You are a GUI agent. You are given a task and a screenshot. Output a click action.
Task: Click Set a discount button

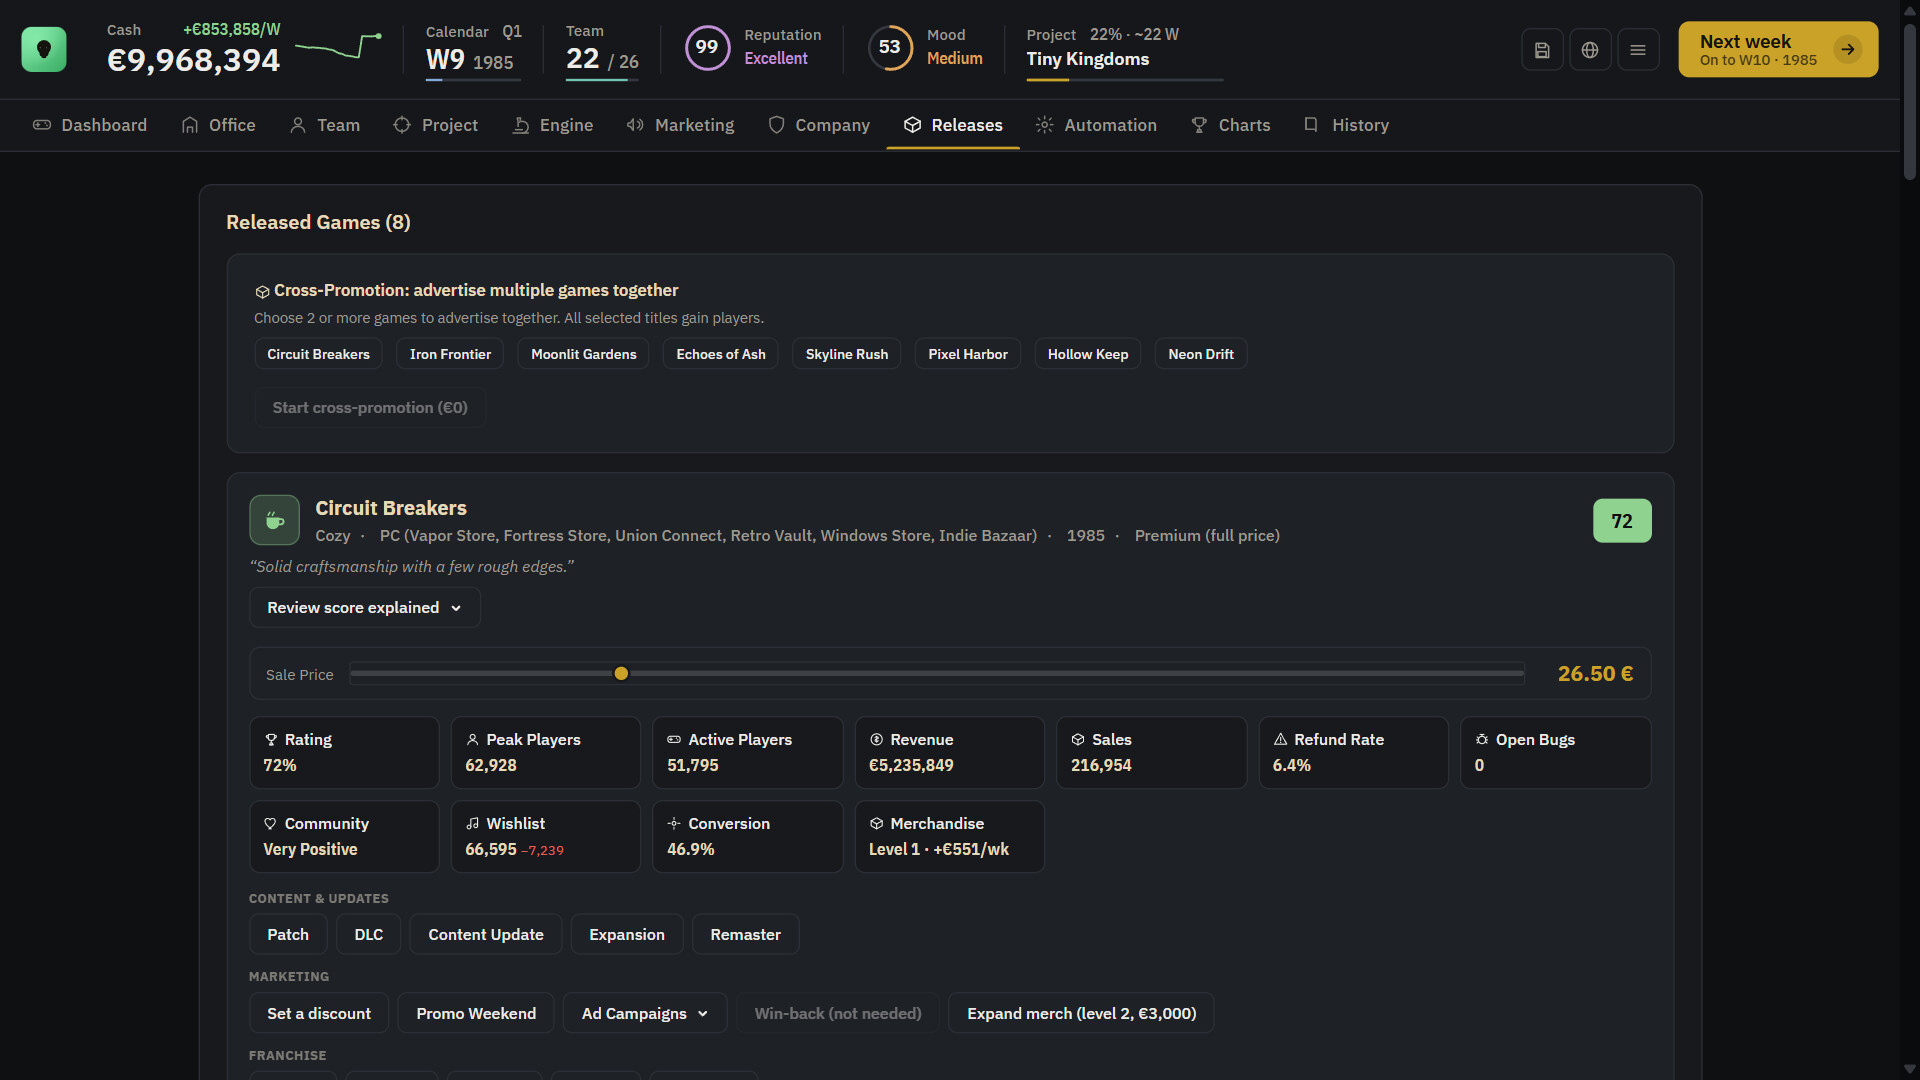(319, 1014)
